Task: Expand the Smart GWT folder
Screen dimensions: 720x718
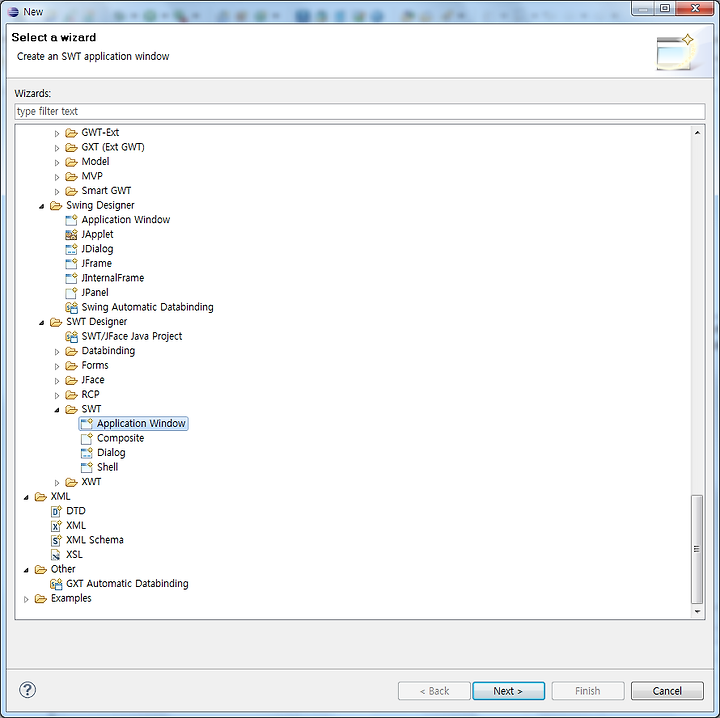Action: pos(57,192)
